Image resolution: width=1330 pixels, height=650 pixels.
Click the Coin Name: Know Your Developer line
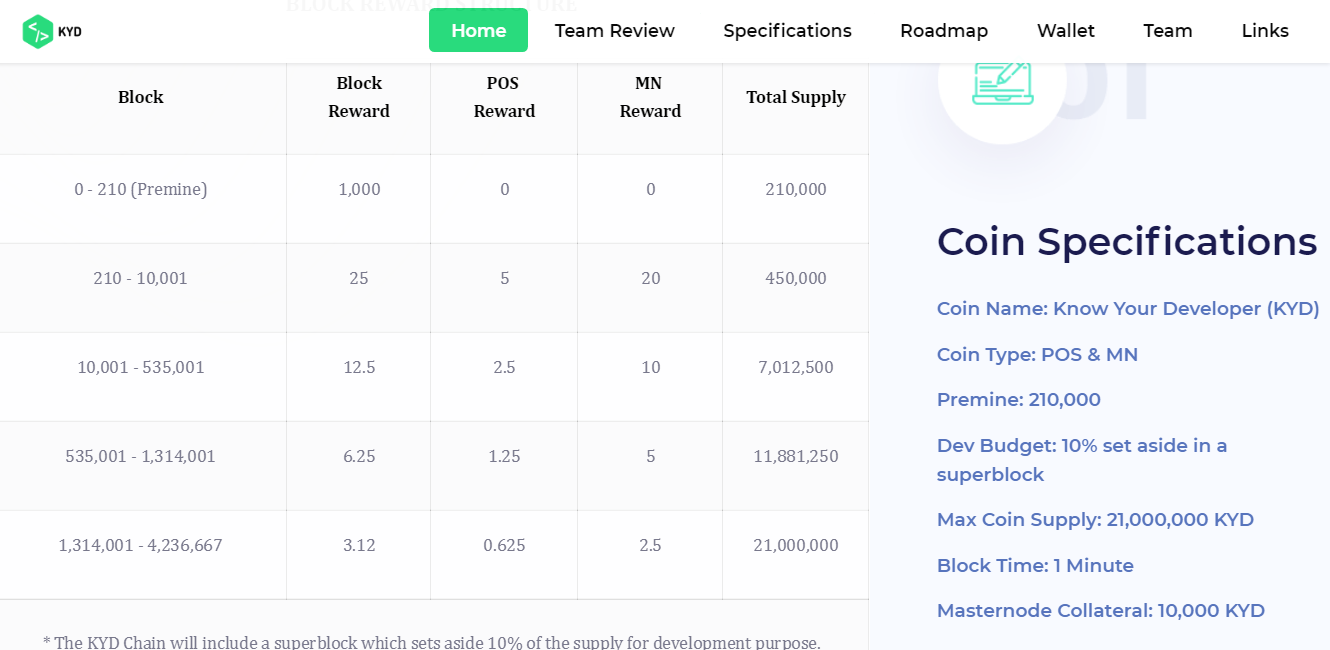[x=1128, y=309]
